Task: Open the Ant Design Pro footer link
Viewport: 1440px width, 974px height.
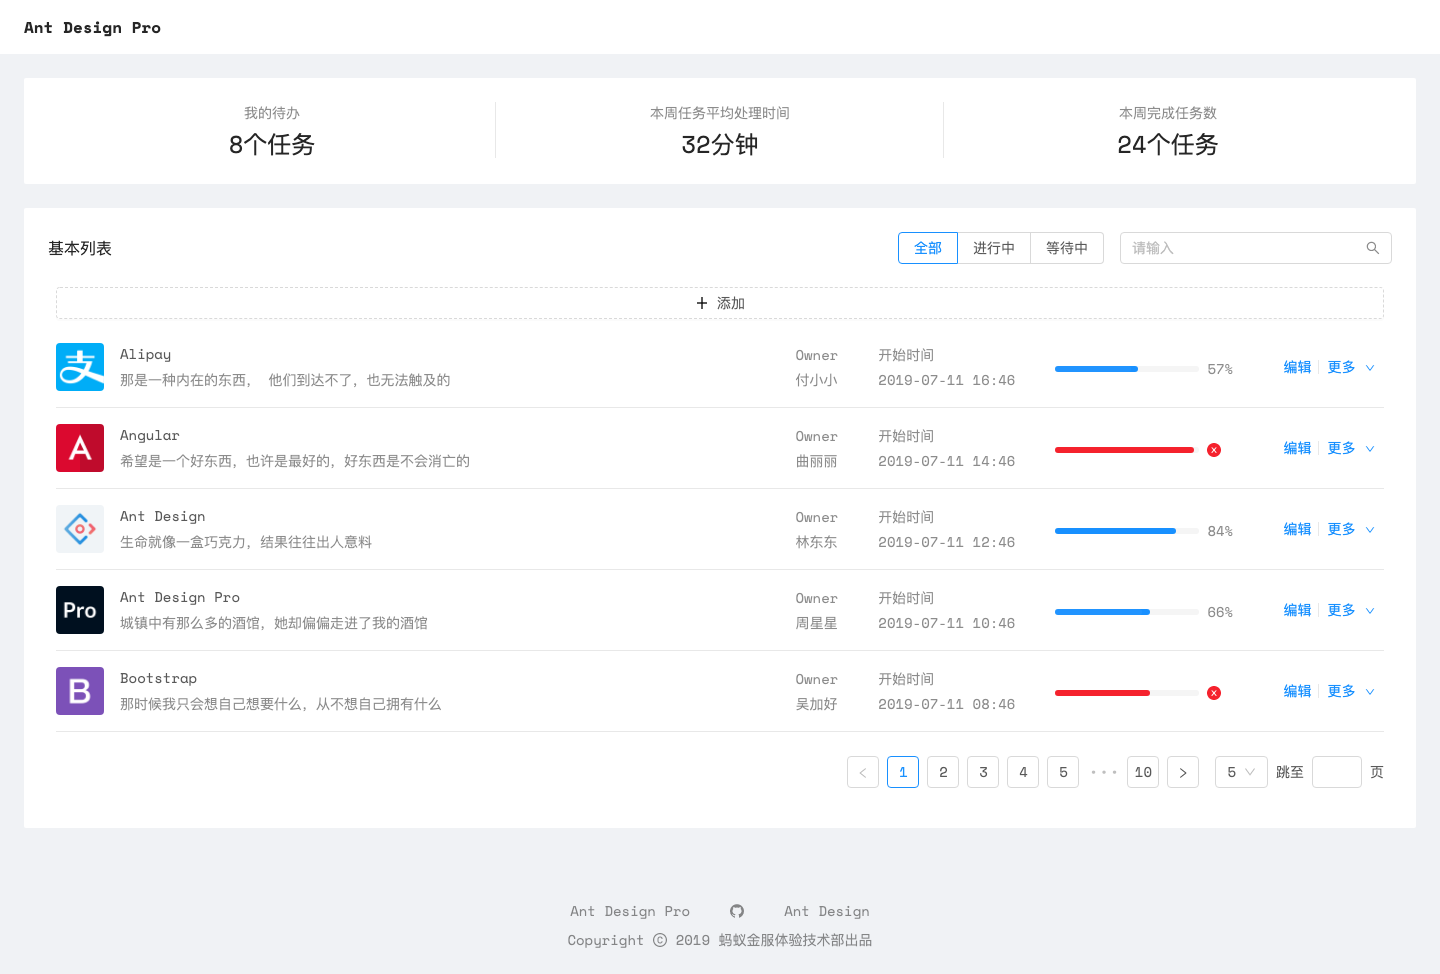Action: coord(630,911)
